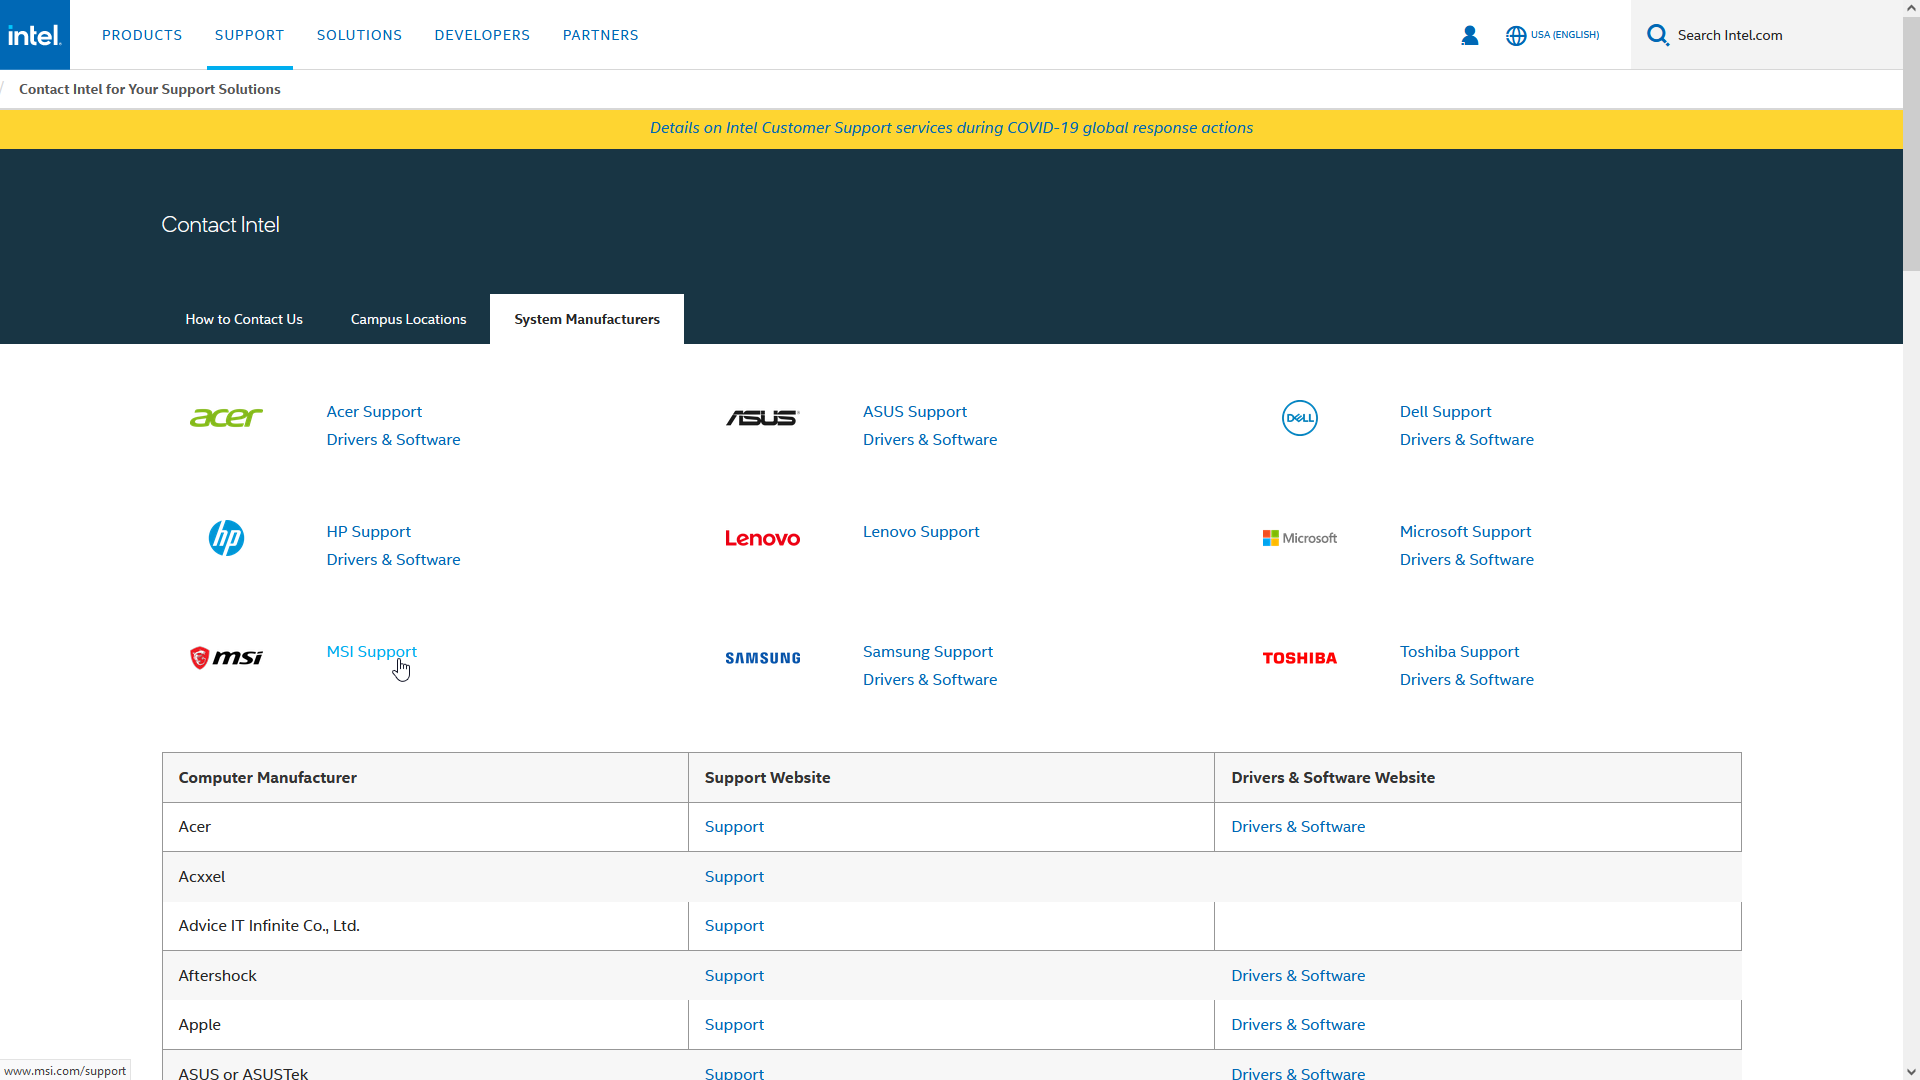Click the Intel logo home icon

coord(35,35)
